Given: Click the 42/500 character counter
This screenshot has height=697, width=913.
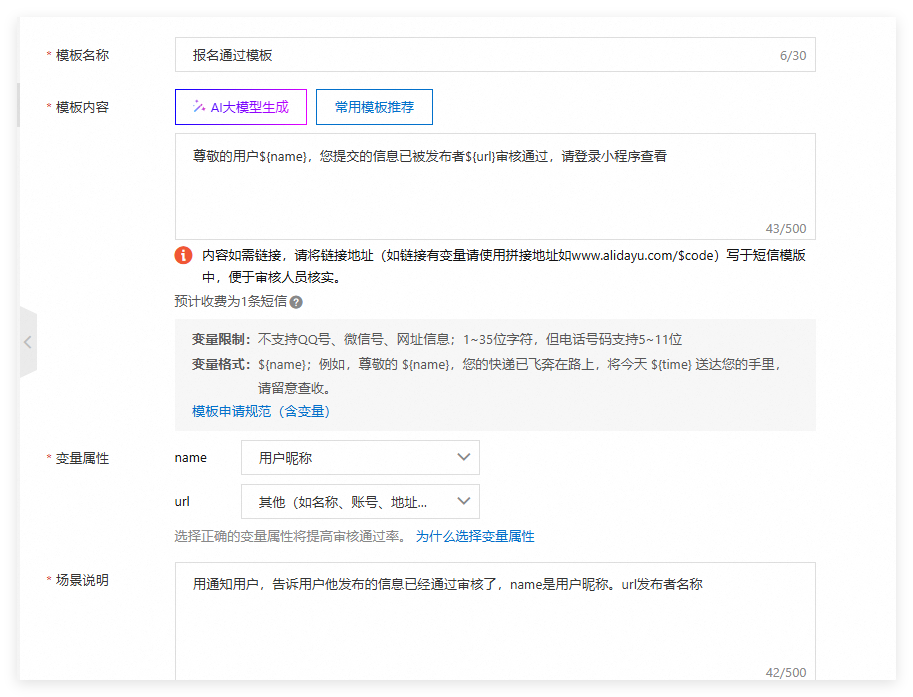Looking at the screenshot, I should 786,673.
